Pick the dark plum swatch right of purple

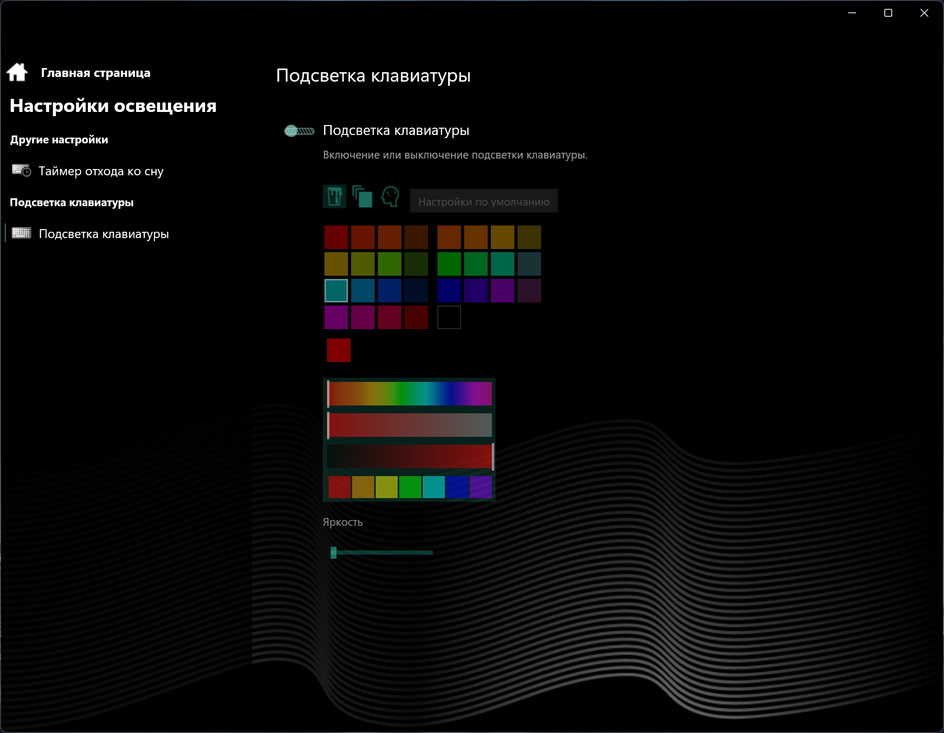[x=529, y=291]
